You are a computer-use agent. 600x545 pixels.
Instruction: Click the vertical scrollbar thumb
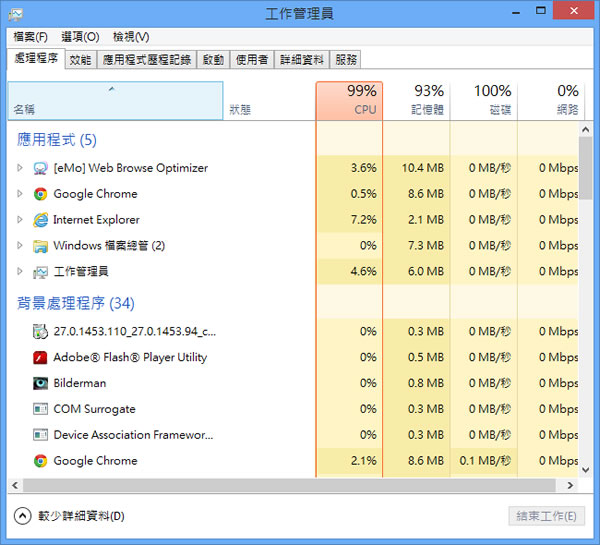585,168
